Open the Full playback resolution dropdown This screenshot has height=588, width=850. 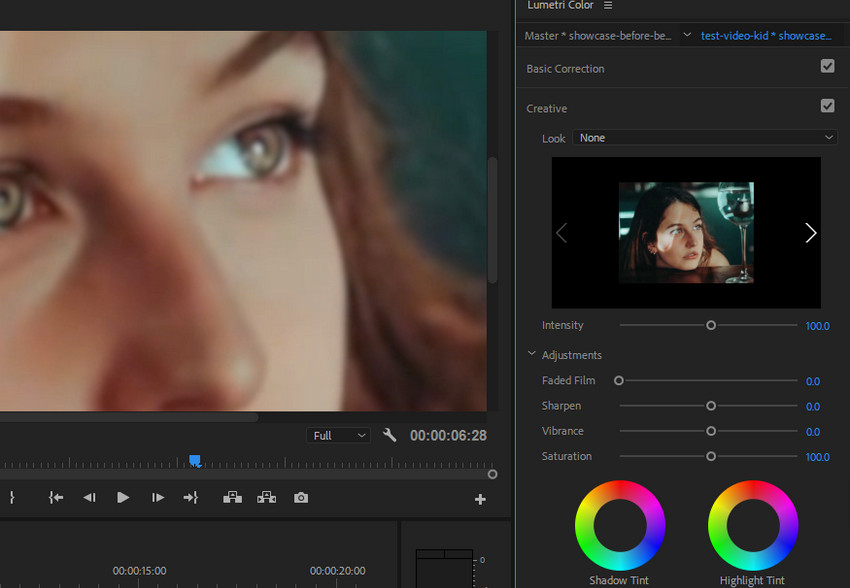(x=338, y=435)
